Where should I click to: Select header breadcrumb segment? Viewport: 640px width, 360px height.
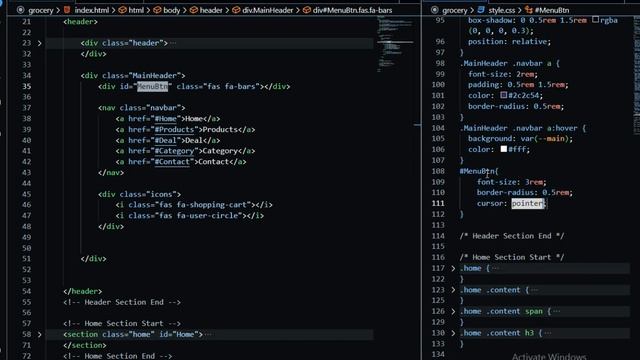click(211, 10)
